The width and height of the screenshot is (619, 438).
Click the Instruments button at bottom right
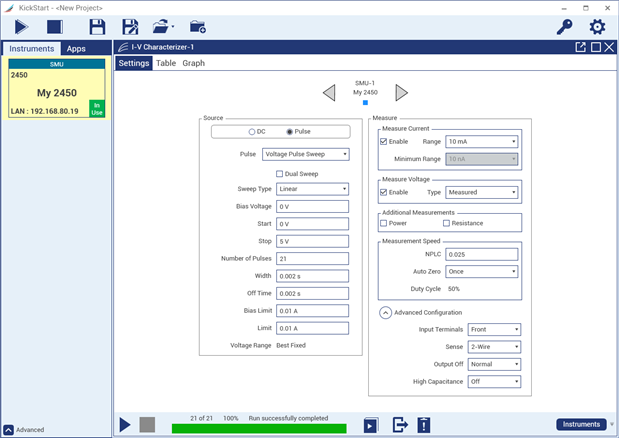pos(581,424)
